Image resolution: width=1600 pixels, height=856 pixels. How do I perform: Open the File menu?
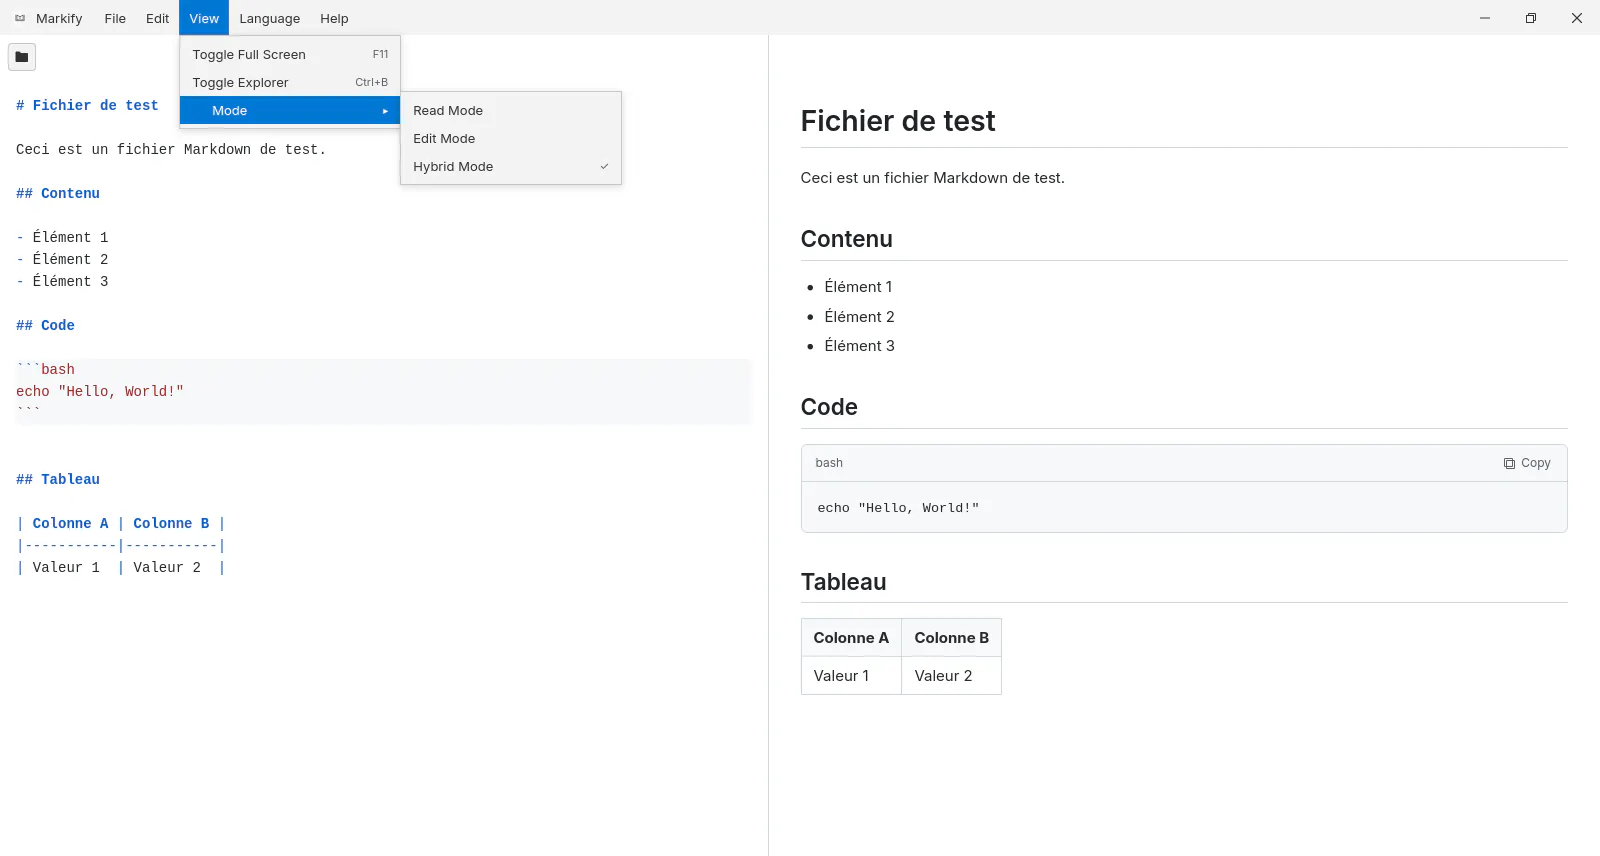pyautogui.click(x=115, y=18)
